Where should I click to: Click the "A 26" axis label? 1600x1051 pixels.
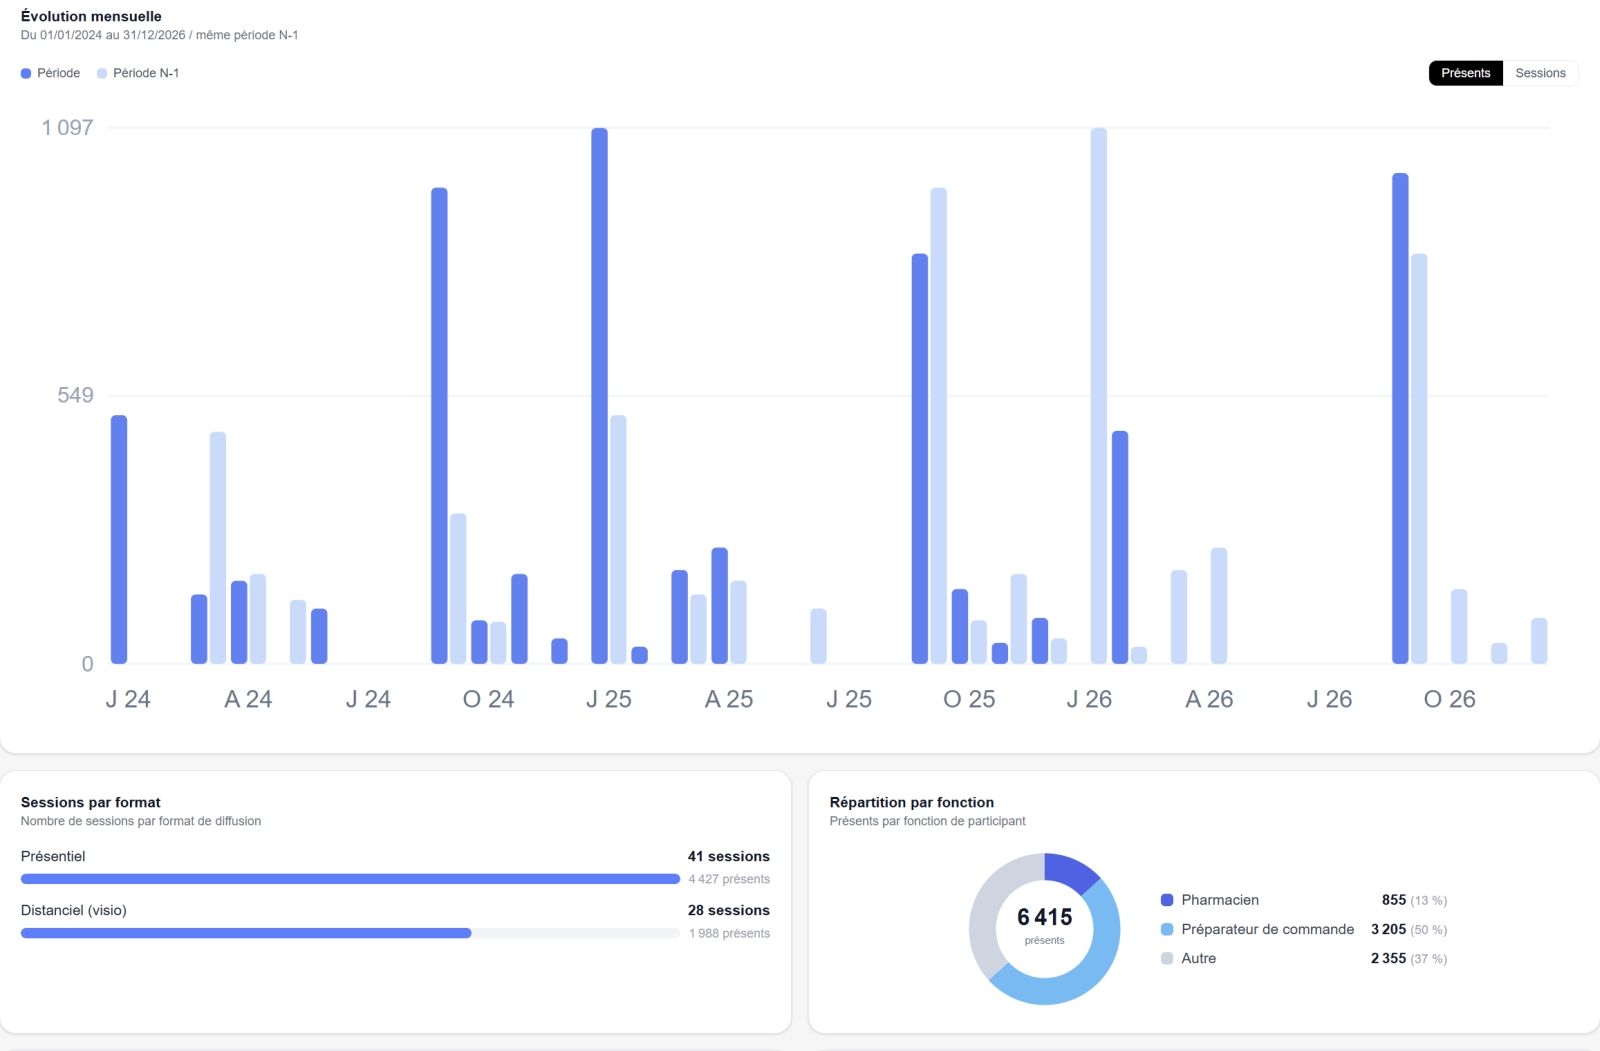[1209, 699]
